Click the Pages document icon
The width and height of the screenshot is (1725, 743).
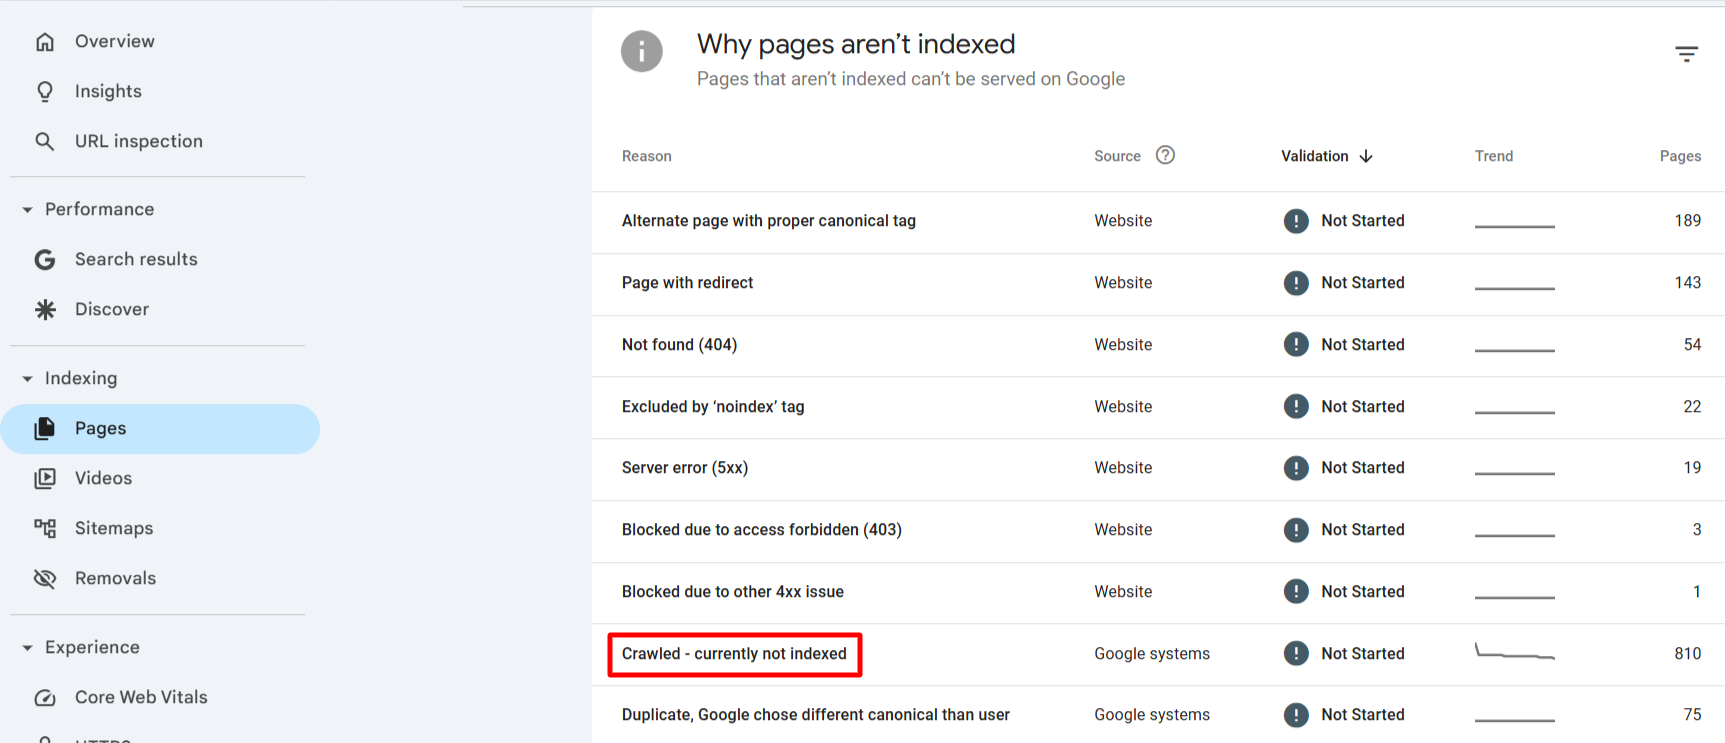pyautogui.click(x=45, y=429)
